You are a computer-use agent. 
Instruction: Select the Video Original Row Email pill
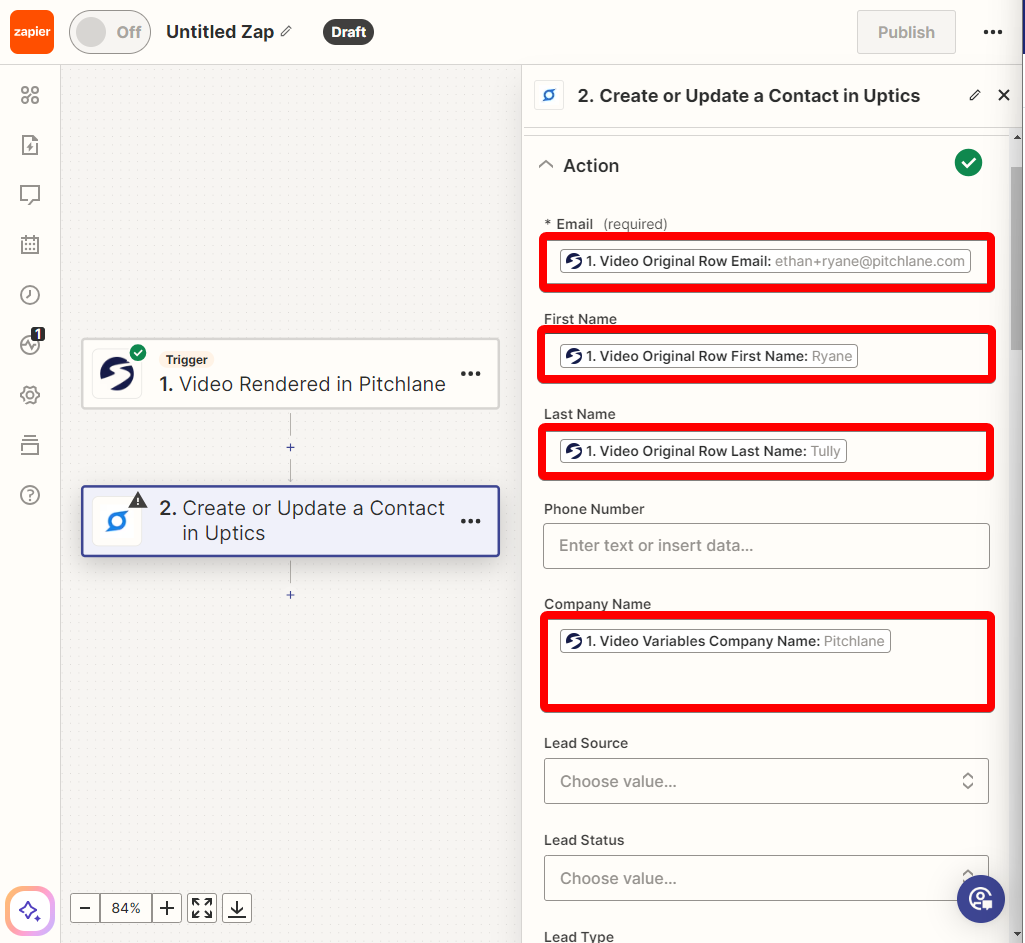point(765,261)
